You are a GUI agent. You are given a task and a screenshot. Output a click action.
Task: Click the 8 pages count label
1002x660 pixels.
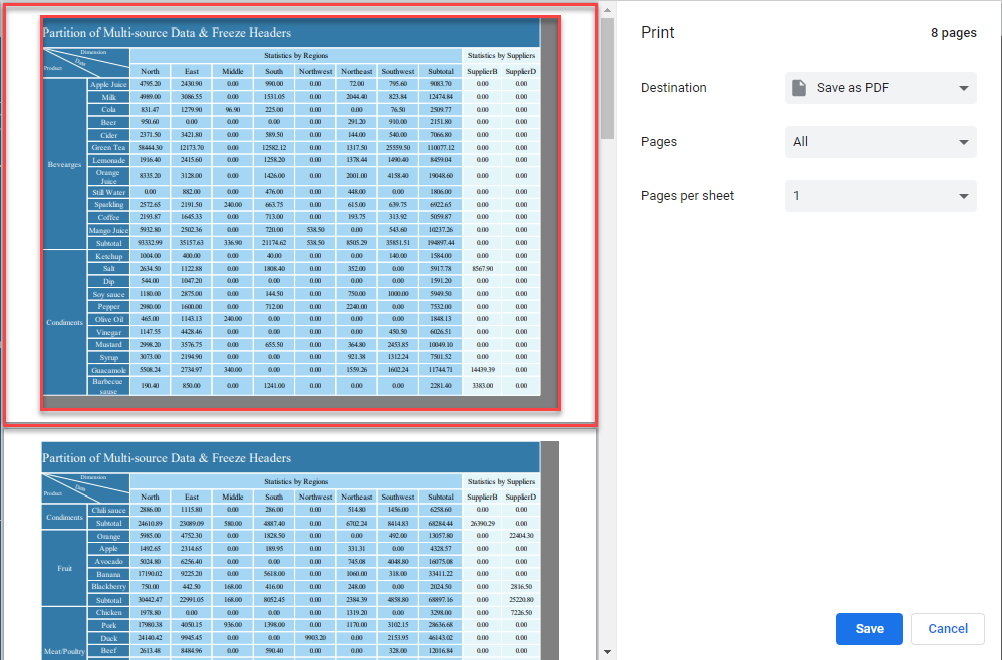coord(953,32)
